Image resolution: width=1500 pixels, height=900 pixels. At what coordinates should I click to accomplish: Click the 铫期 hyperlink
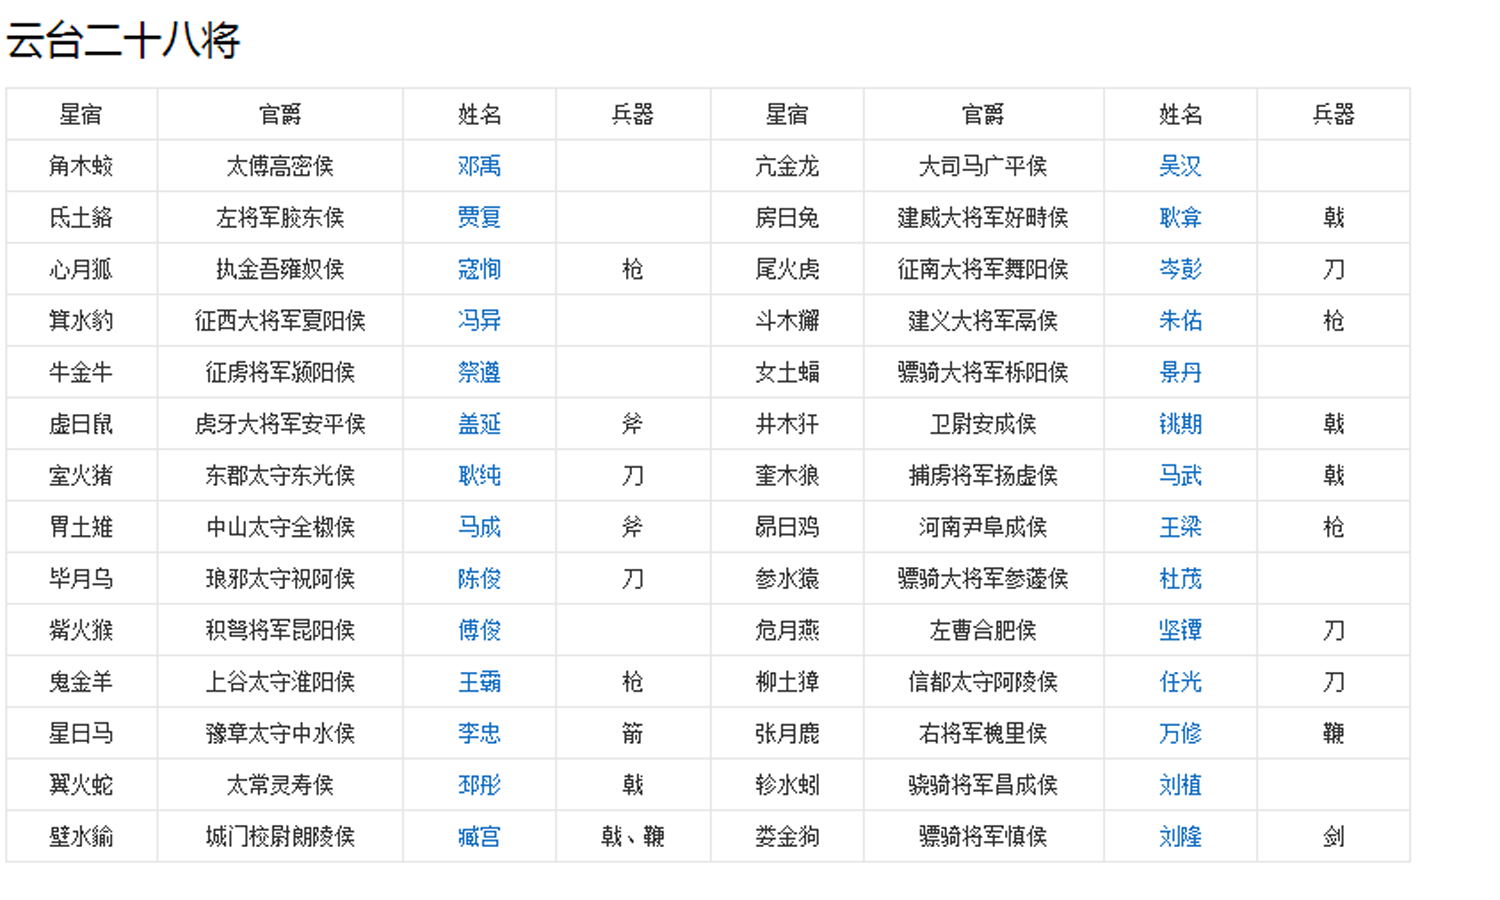coord(1180,424)
